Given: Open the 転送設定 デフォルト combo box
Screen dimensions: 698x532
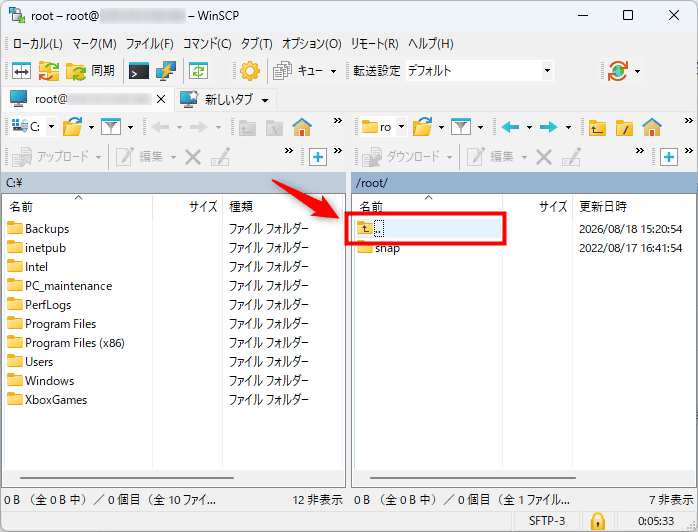Looking at the screenshot, I should click(x=480, y=70).
